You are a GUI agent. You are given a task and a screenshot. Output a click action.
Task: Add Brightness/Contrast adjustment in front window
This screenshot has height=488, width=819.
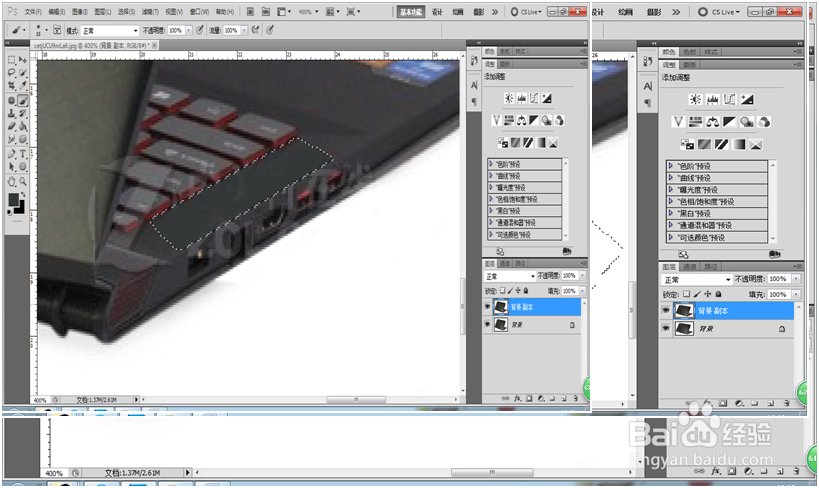pyautogui.click(x=508, y=98)
